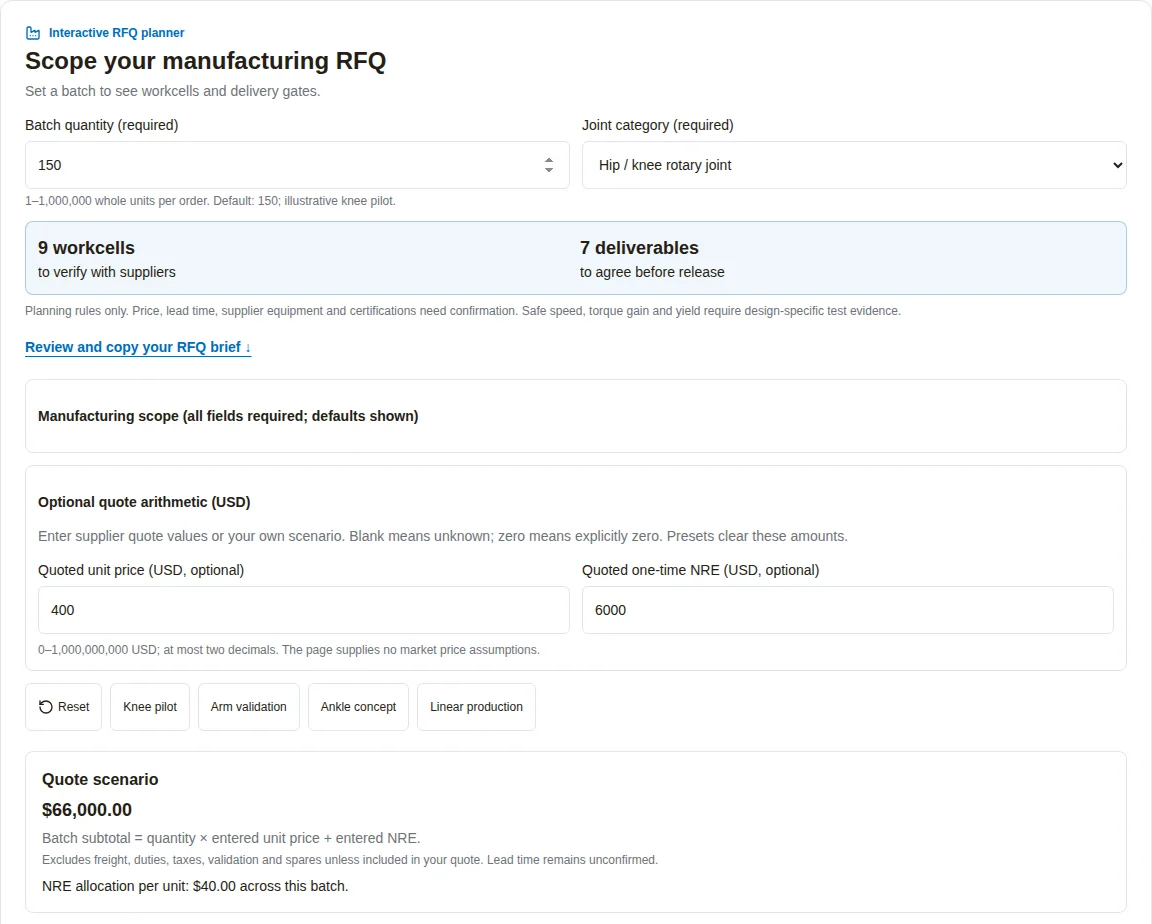Click the Quoted unit price field
Image resolution: width=1152 pixels, height=924 pixels.
tap(303, 610)
